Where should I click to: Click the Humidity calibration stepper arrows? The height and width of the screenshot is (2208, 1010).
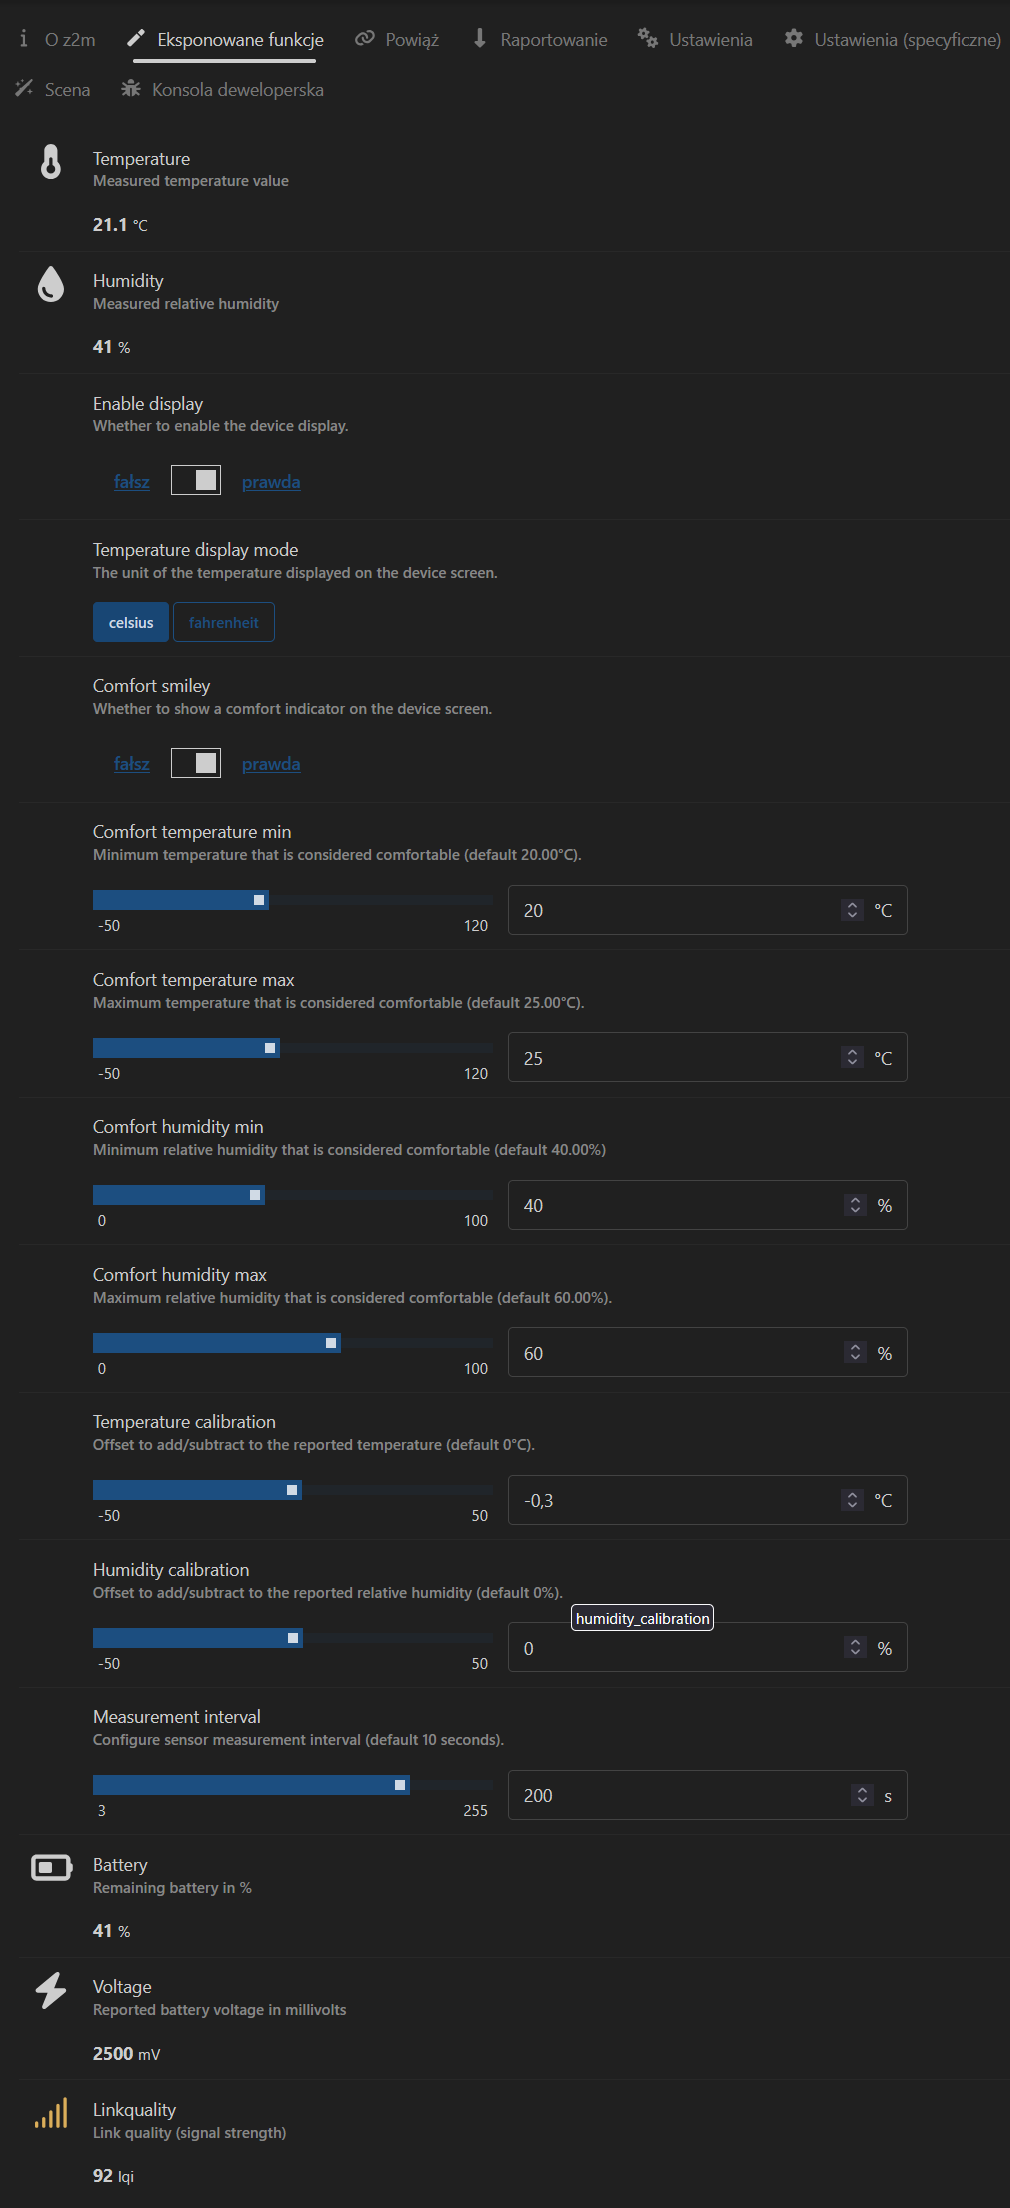pyautogui.click(x=855, y=1647)
